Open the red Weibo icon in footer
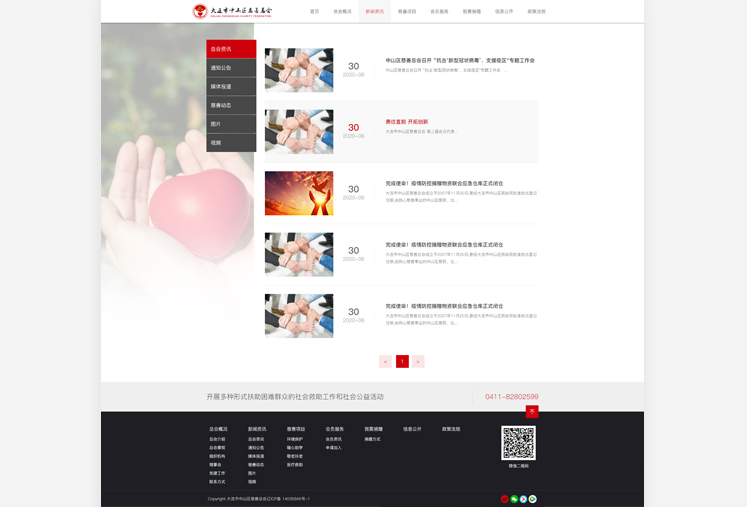The width and height of the screenshot is (747, 507). [x=505, y=499]
